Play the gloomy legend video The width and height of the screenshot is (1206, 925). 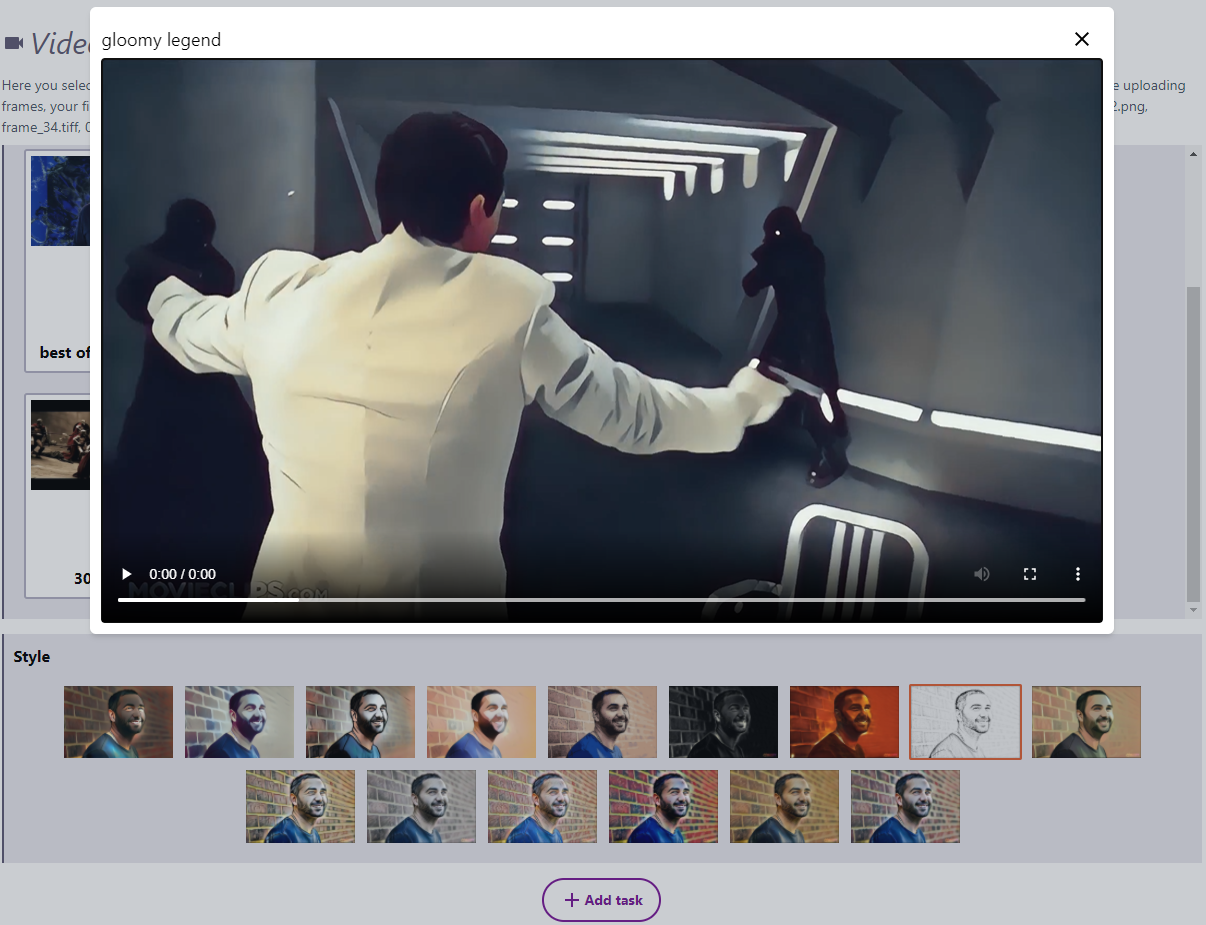click(127, 574)
